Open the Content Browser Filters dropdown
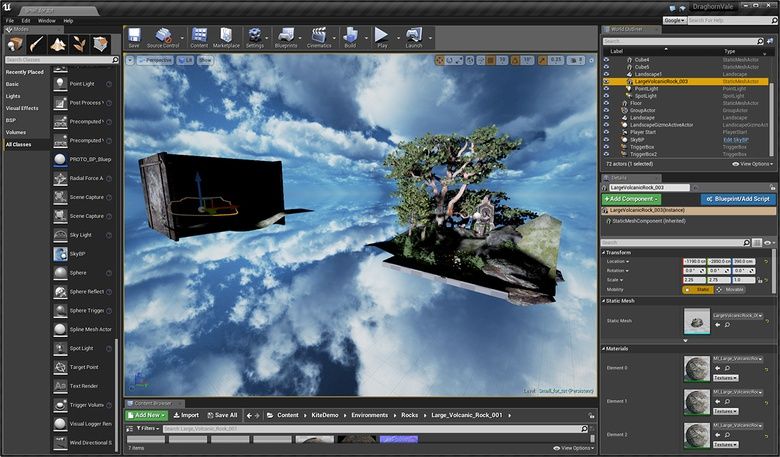 [147, 428]
